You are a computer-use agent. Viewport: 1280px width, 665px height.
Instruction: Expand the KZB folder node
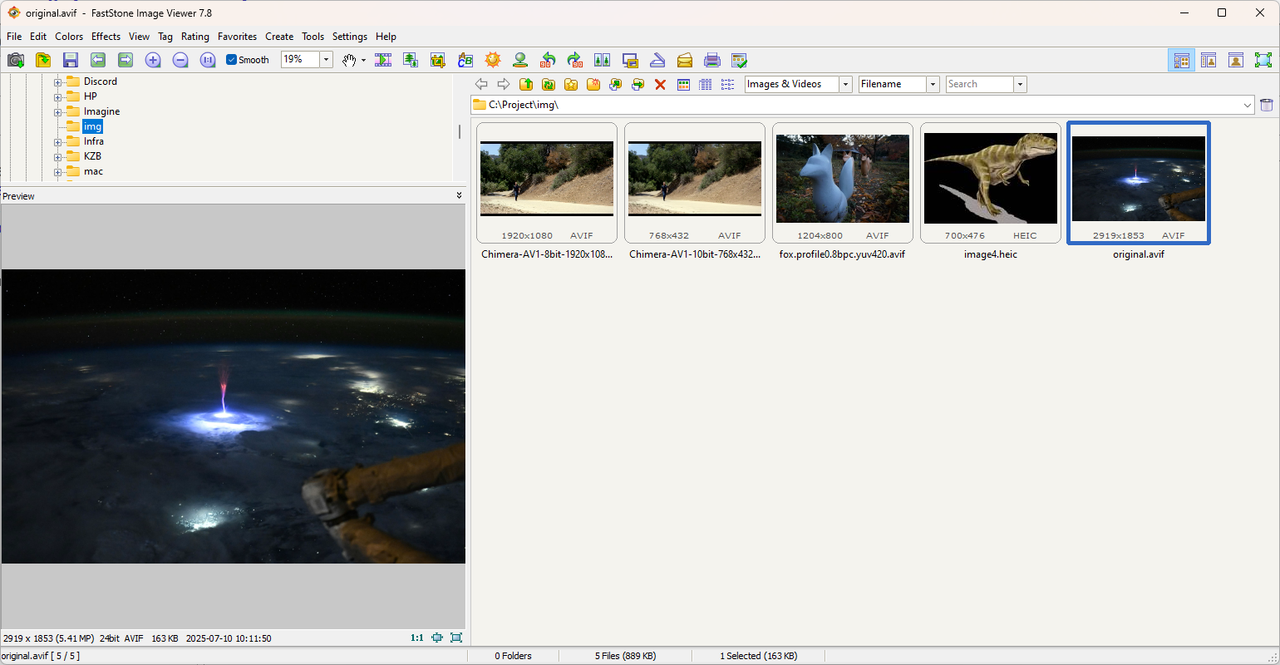58,157
